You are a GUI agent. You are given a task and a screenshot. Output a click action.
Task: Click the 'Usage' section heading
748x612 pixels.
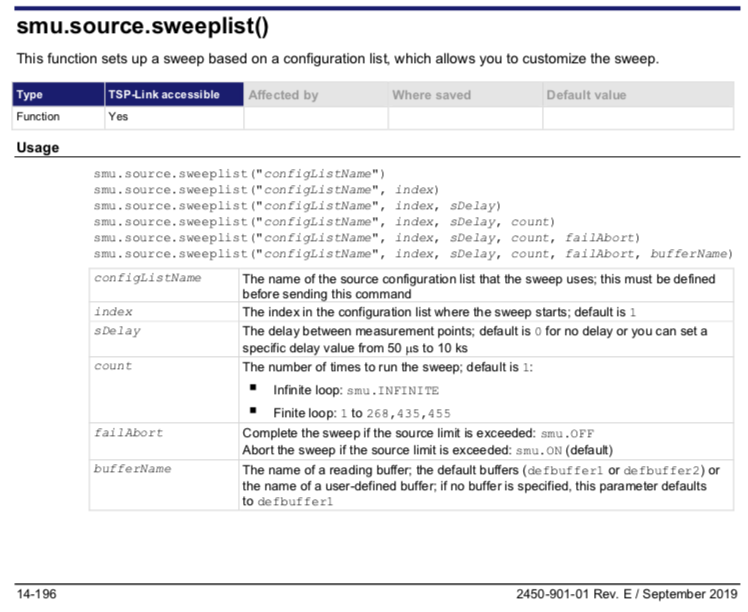pos(38,147)
